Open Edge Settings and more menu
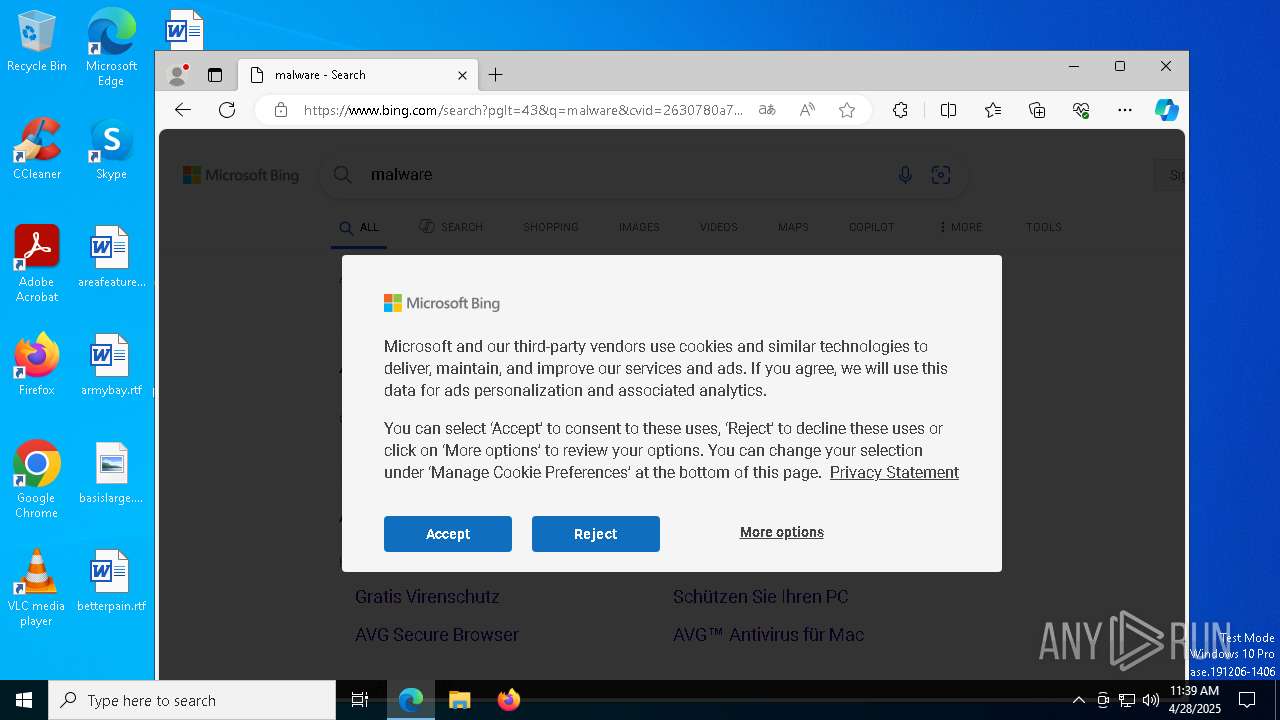This screenshot has width=1280, height=720. click(x=1125, y=110)
